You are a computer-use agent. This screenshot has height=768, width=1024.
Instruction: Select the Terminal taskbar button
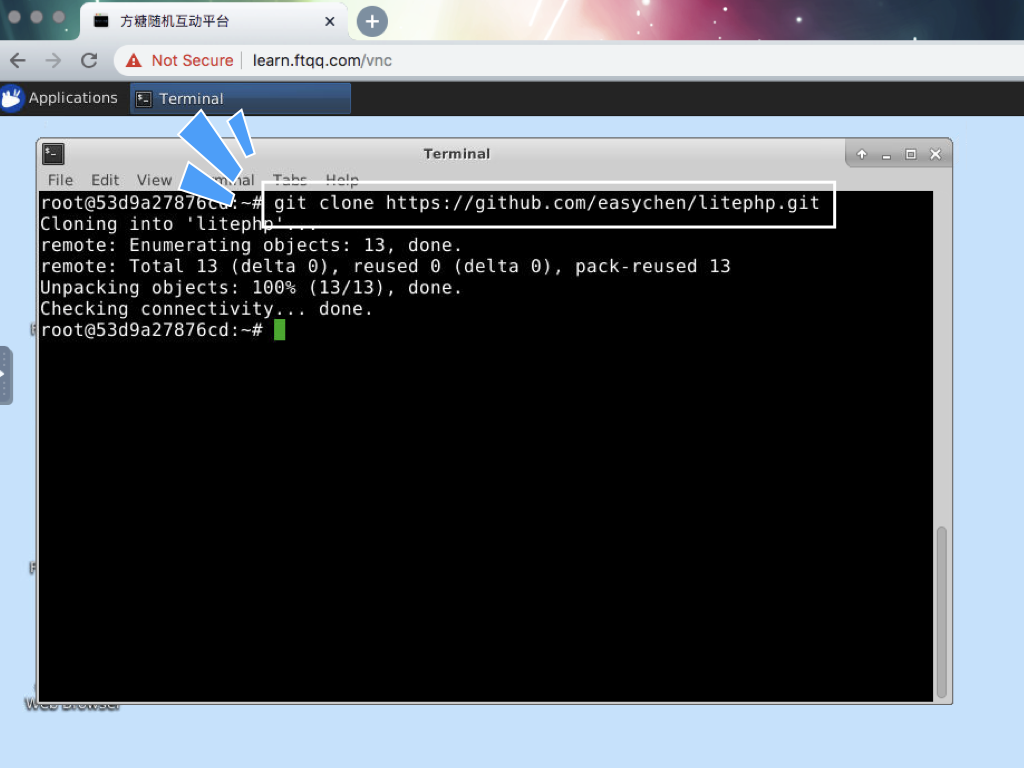click(240, 99)
